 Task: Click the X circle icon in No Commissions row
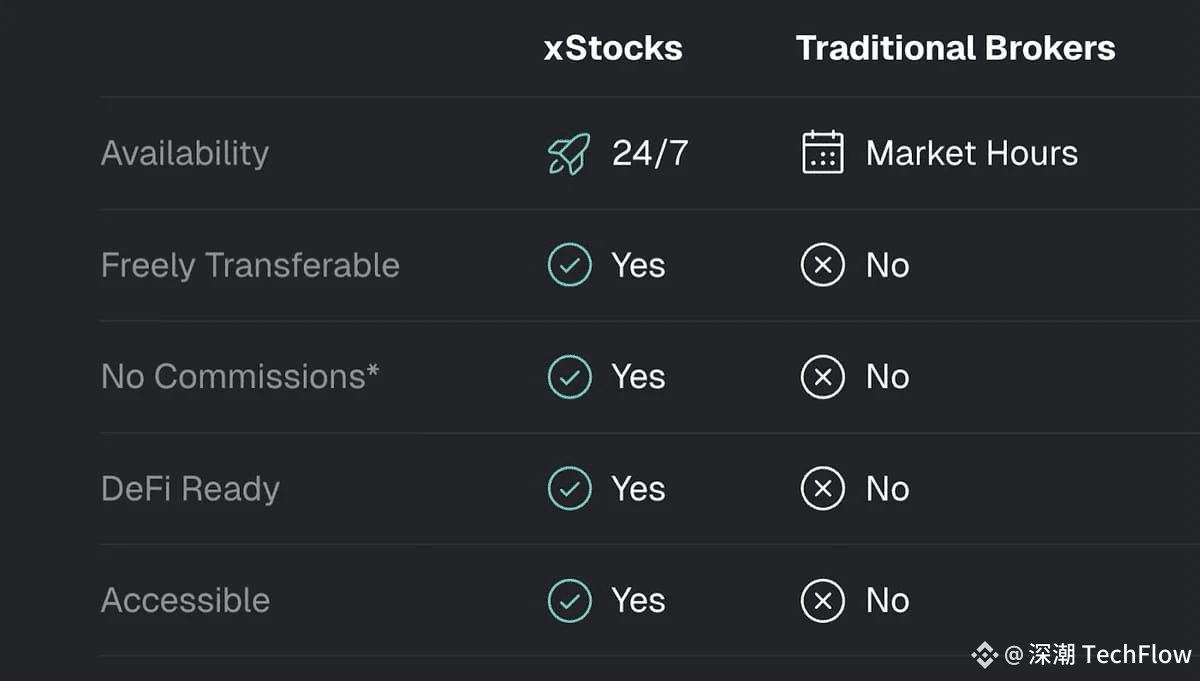pyautogui.click(x=823, y=377)
